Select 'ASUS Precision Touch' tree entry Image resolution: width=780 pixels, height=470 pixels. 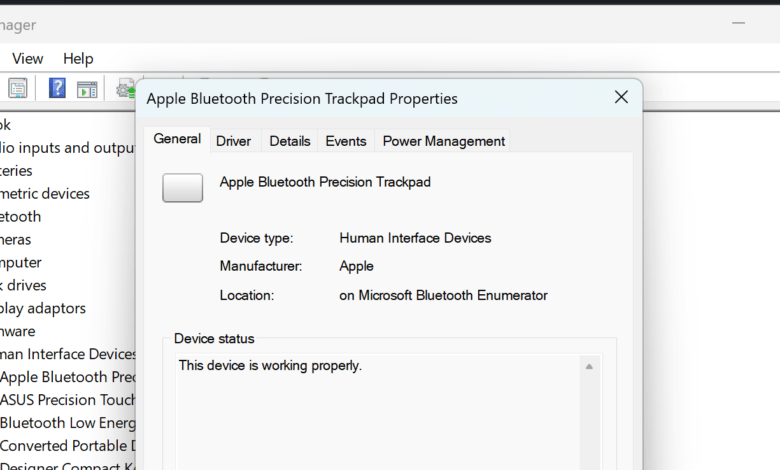coord(68,400)
